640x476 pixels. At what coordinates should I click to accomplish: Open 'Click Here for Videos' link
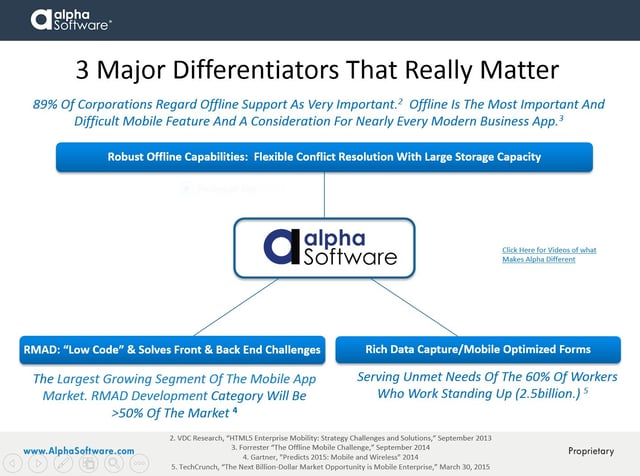pyautogui.click(x=549, y=255)
